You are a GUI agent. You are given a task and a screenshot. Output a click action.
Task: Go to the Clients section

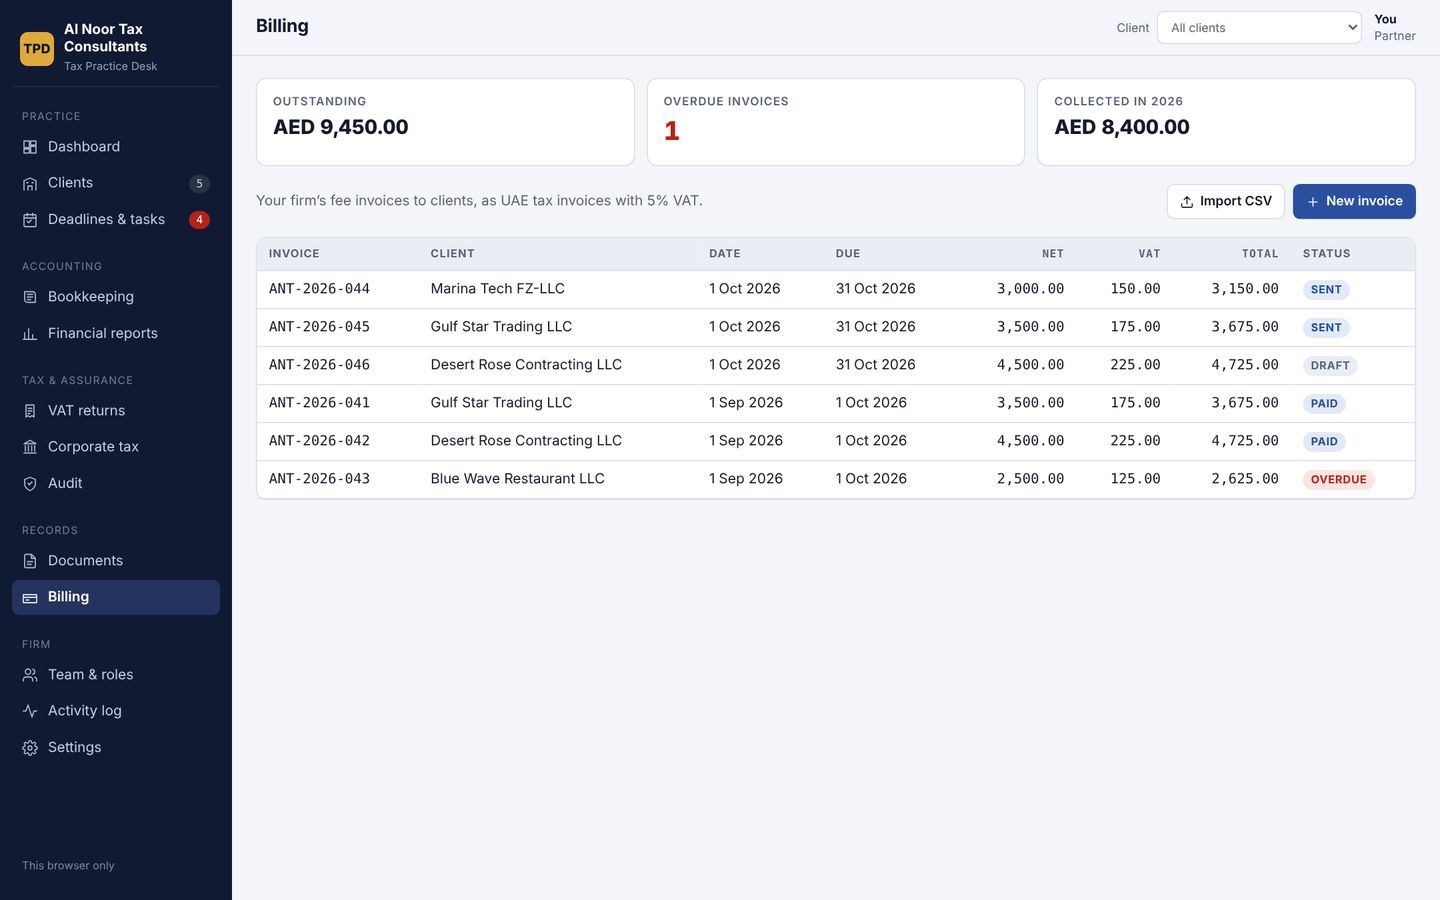pos(116,183)
